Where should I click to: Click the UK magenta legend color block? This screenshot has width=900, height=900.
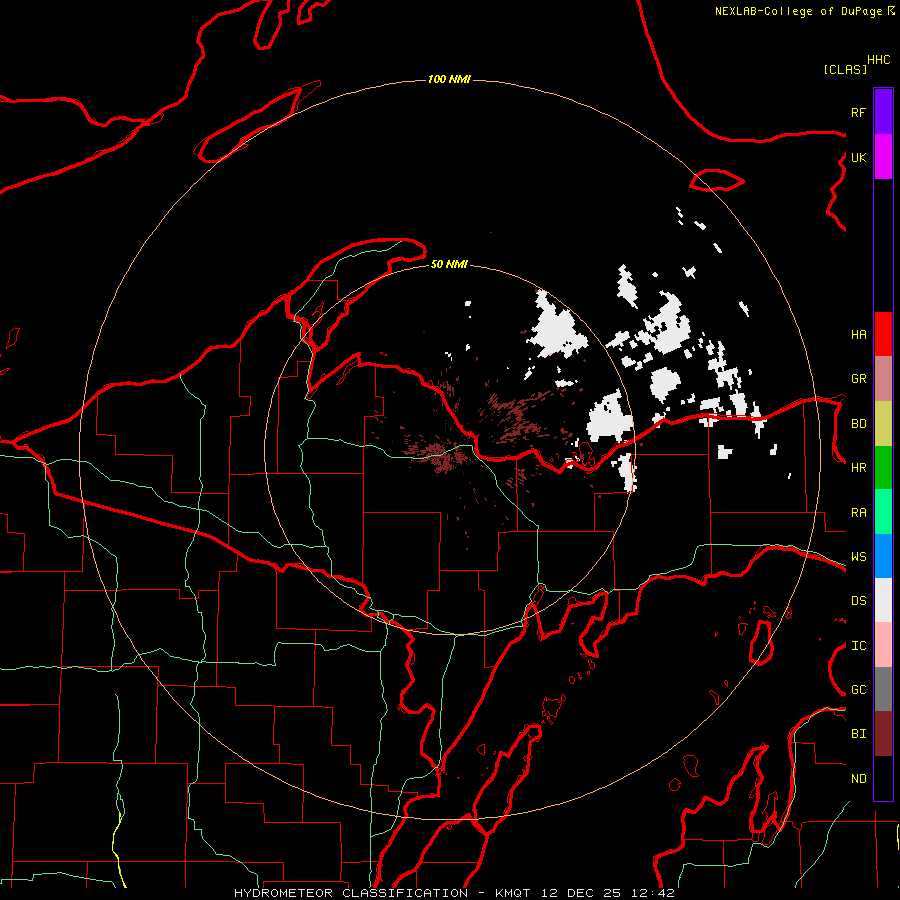883,157
